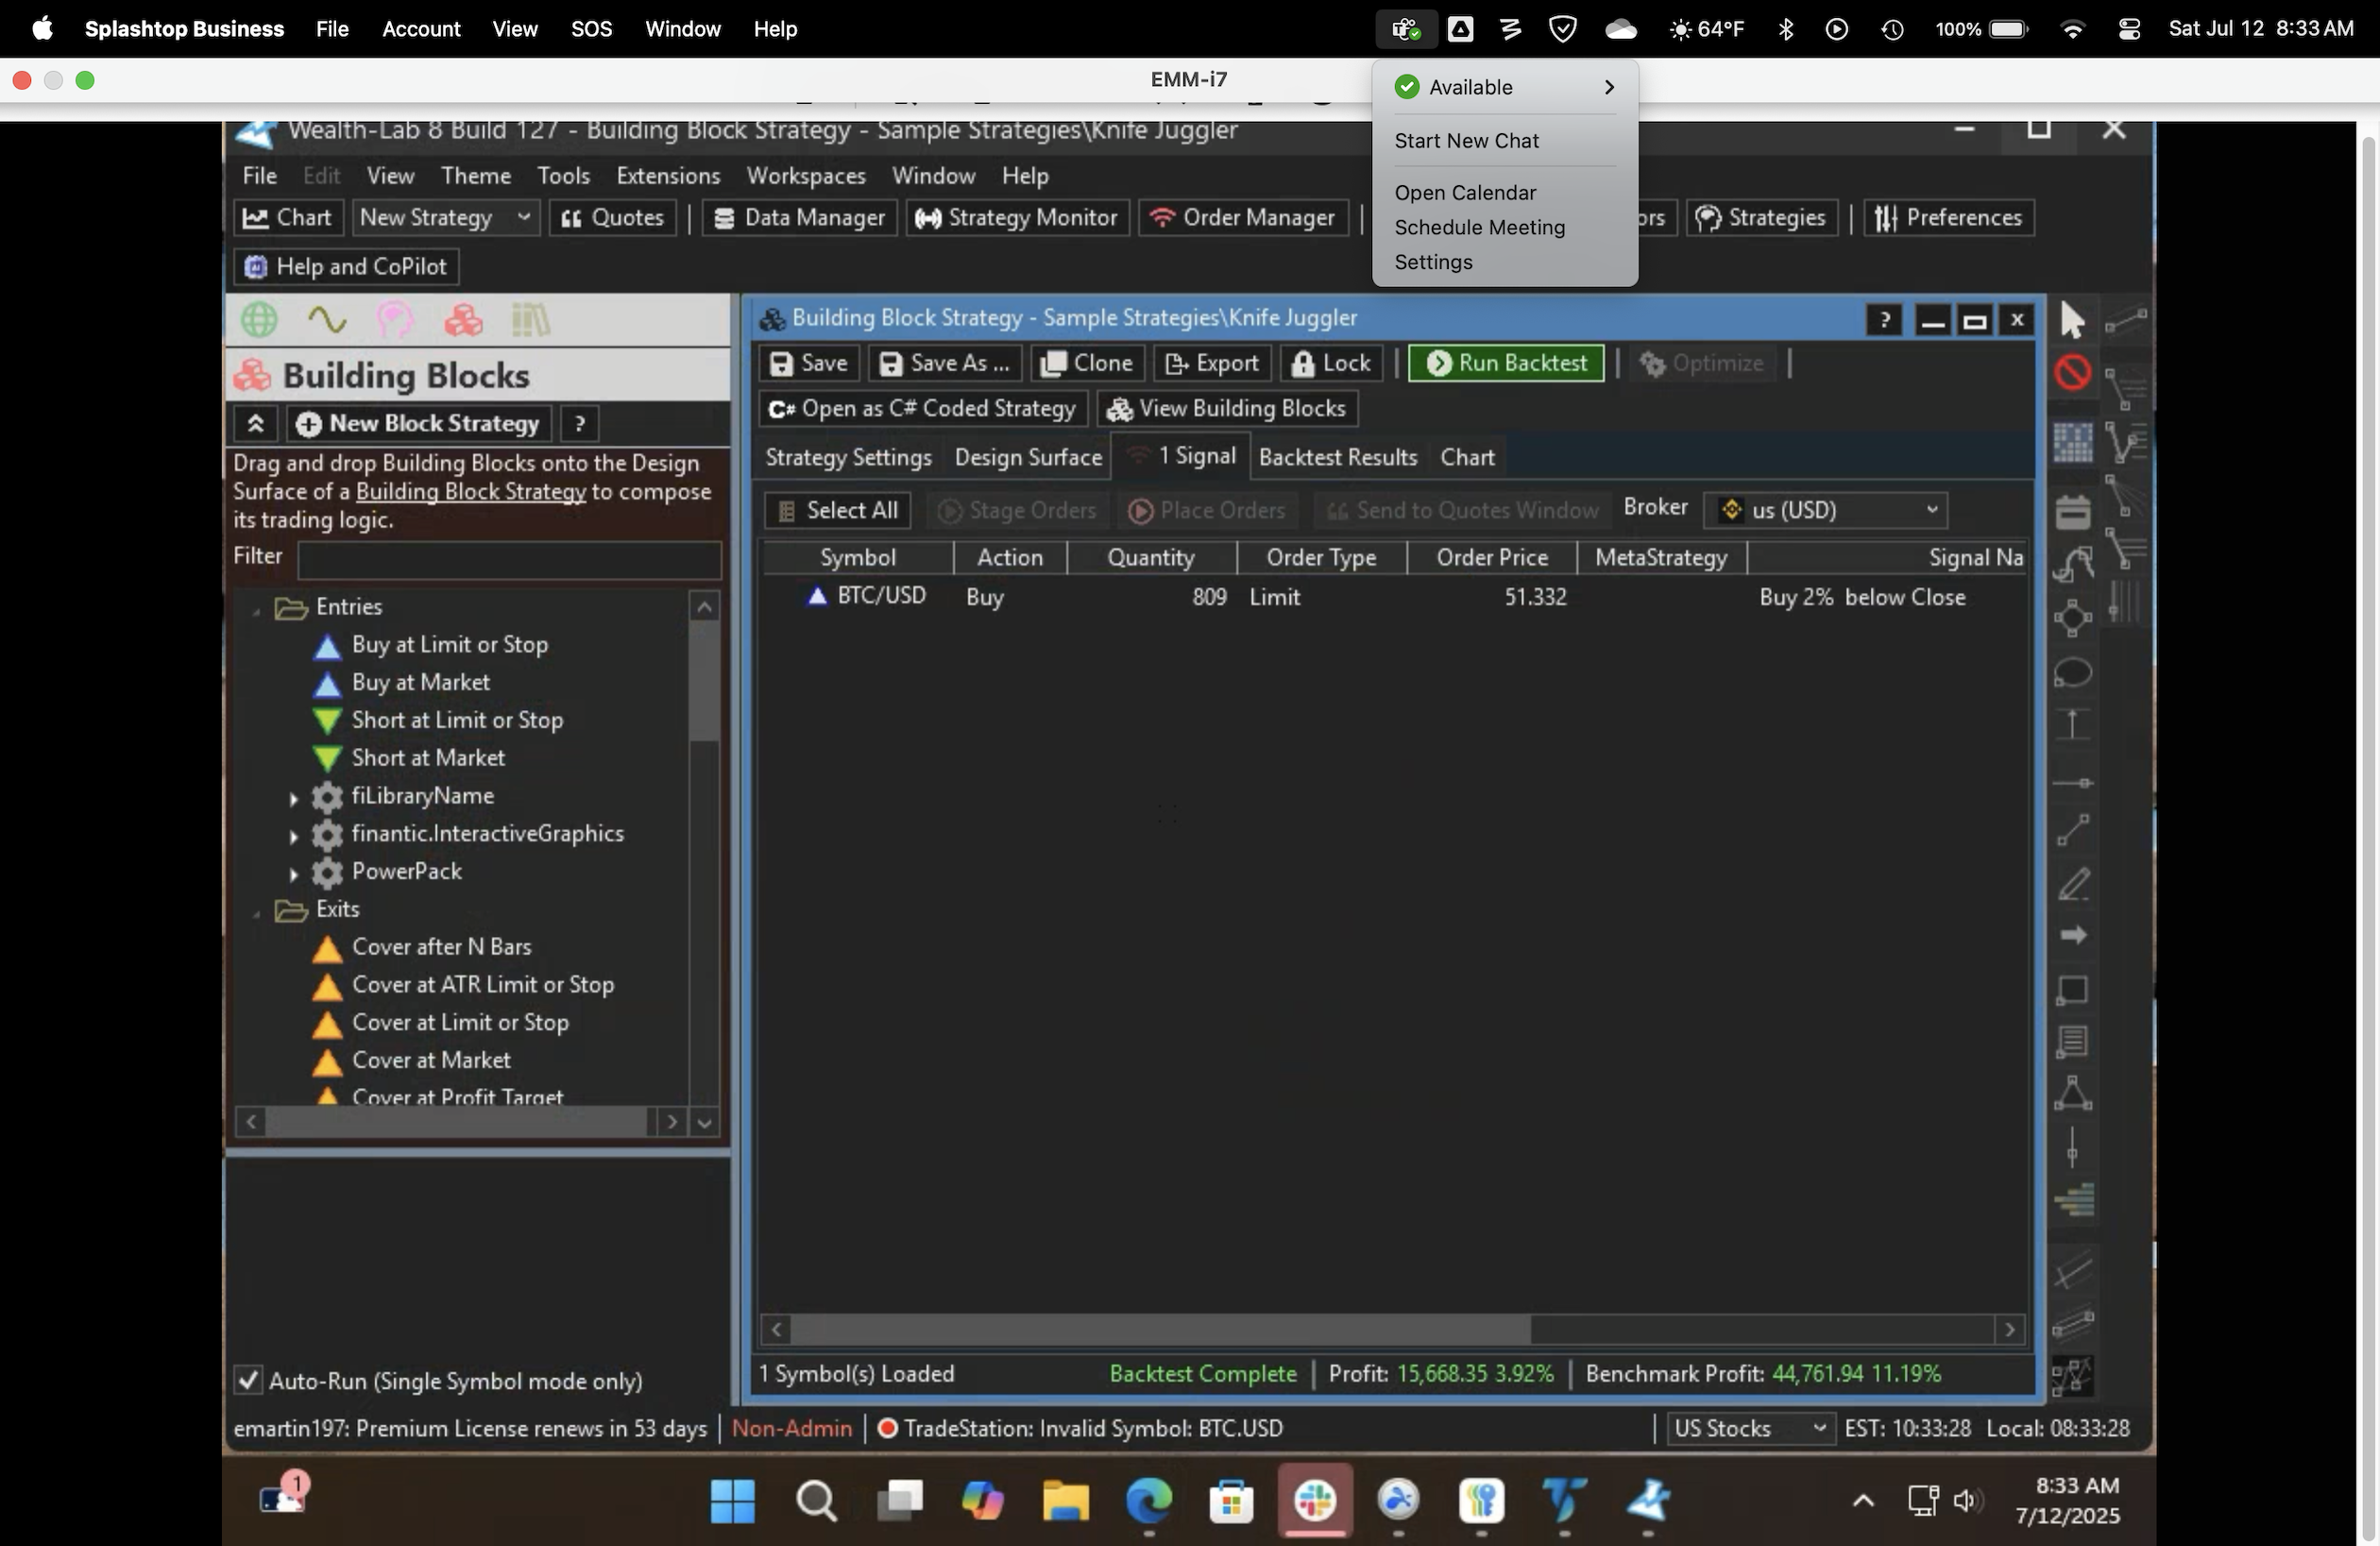2380x1546 pixels.
Task: Open Slack from the Windows taskbar
Action: (x=1315, y=1500)
